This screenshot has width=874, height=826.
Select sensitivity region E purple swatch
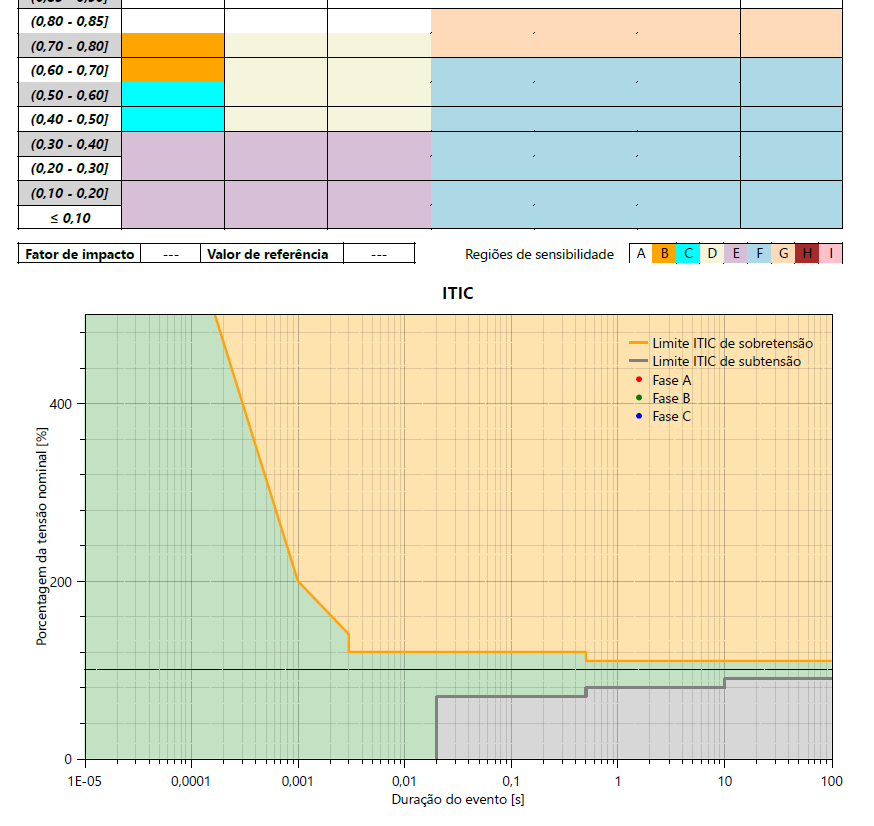click(736, 254)
